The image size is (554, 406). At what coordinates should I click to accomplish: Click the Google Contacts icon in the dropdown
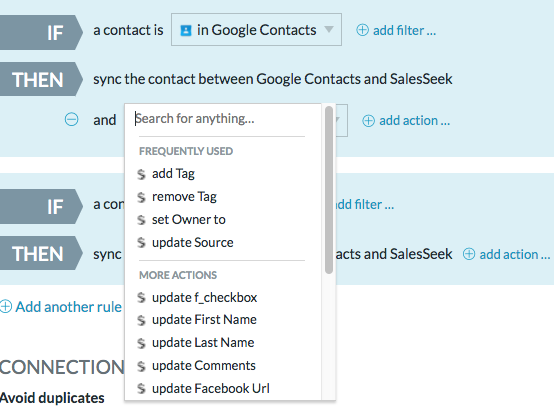coord(186,30)
